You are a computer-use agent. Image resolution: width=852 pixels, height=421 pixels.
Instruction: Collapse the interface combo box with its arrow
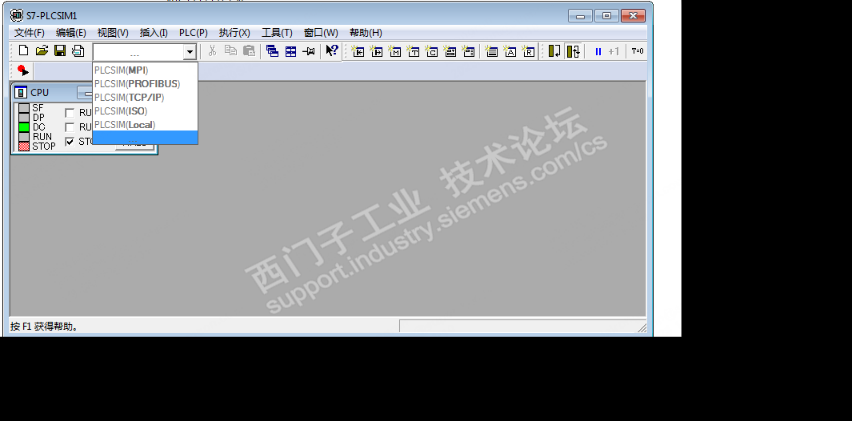pyautogui.click(x=190, y=52)
